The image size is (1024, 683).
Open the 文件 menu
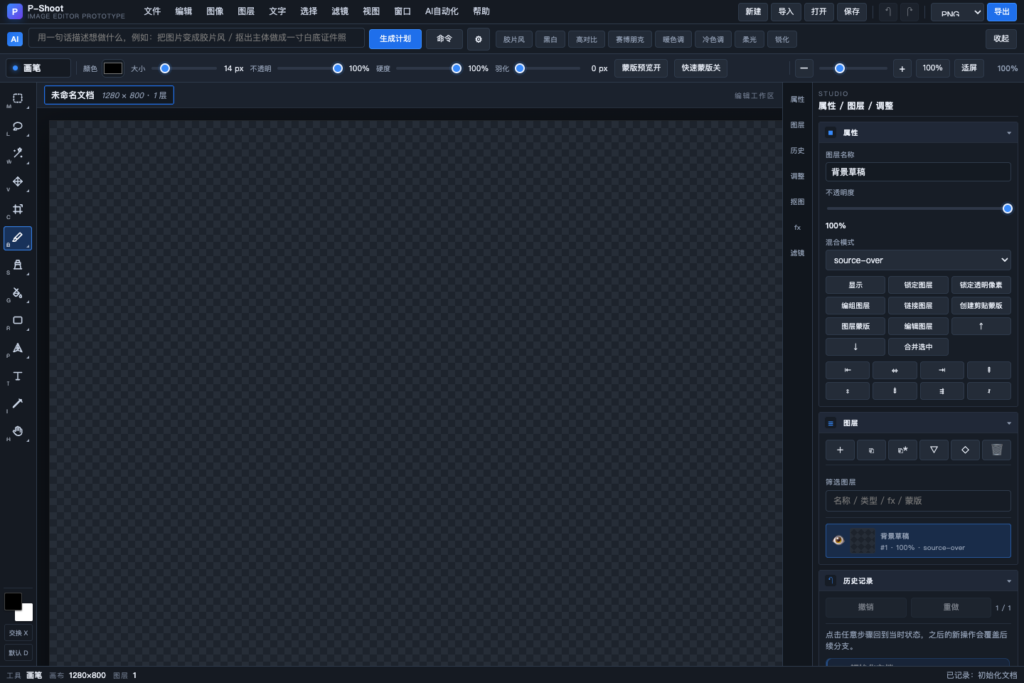[x=152, y=11]
